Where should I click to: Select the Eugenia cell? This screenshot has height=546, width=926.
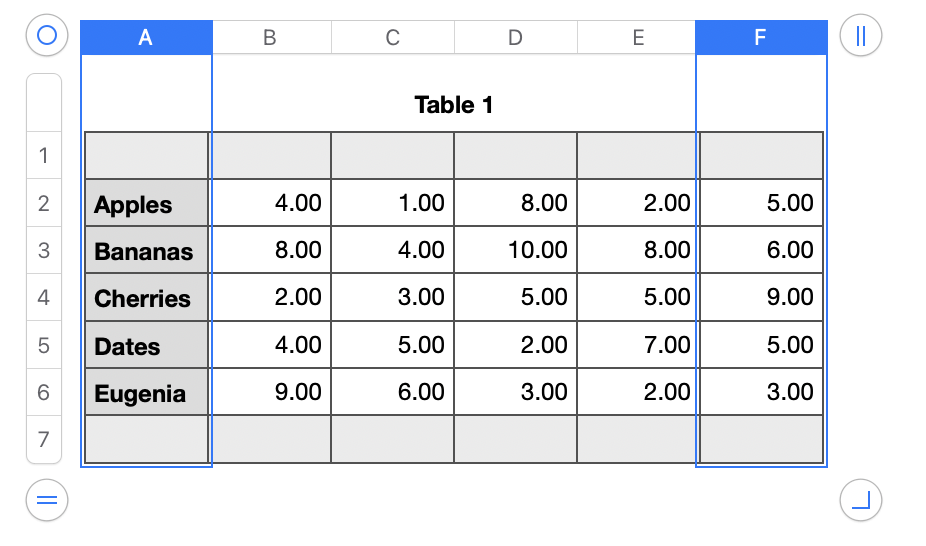[x=147, y=393]
